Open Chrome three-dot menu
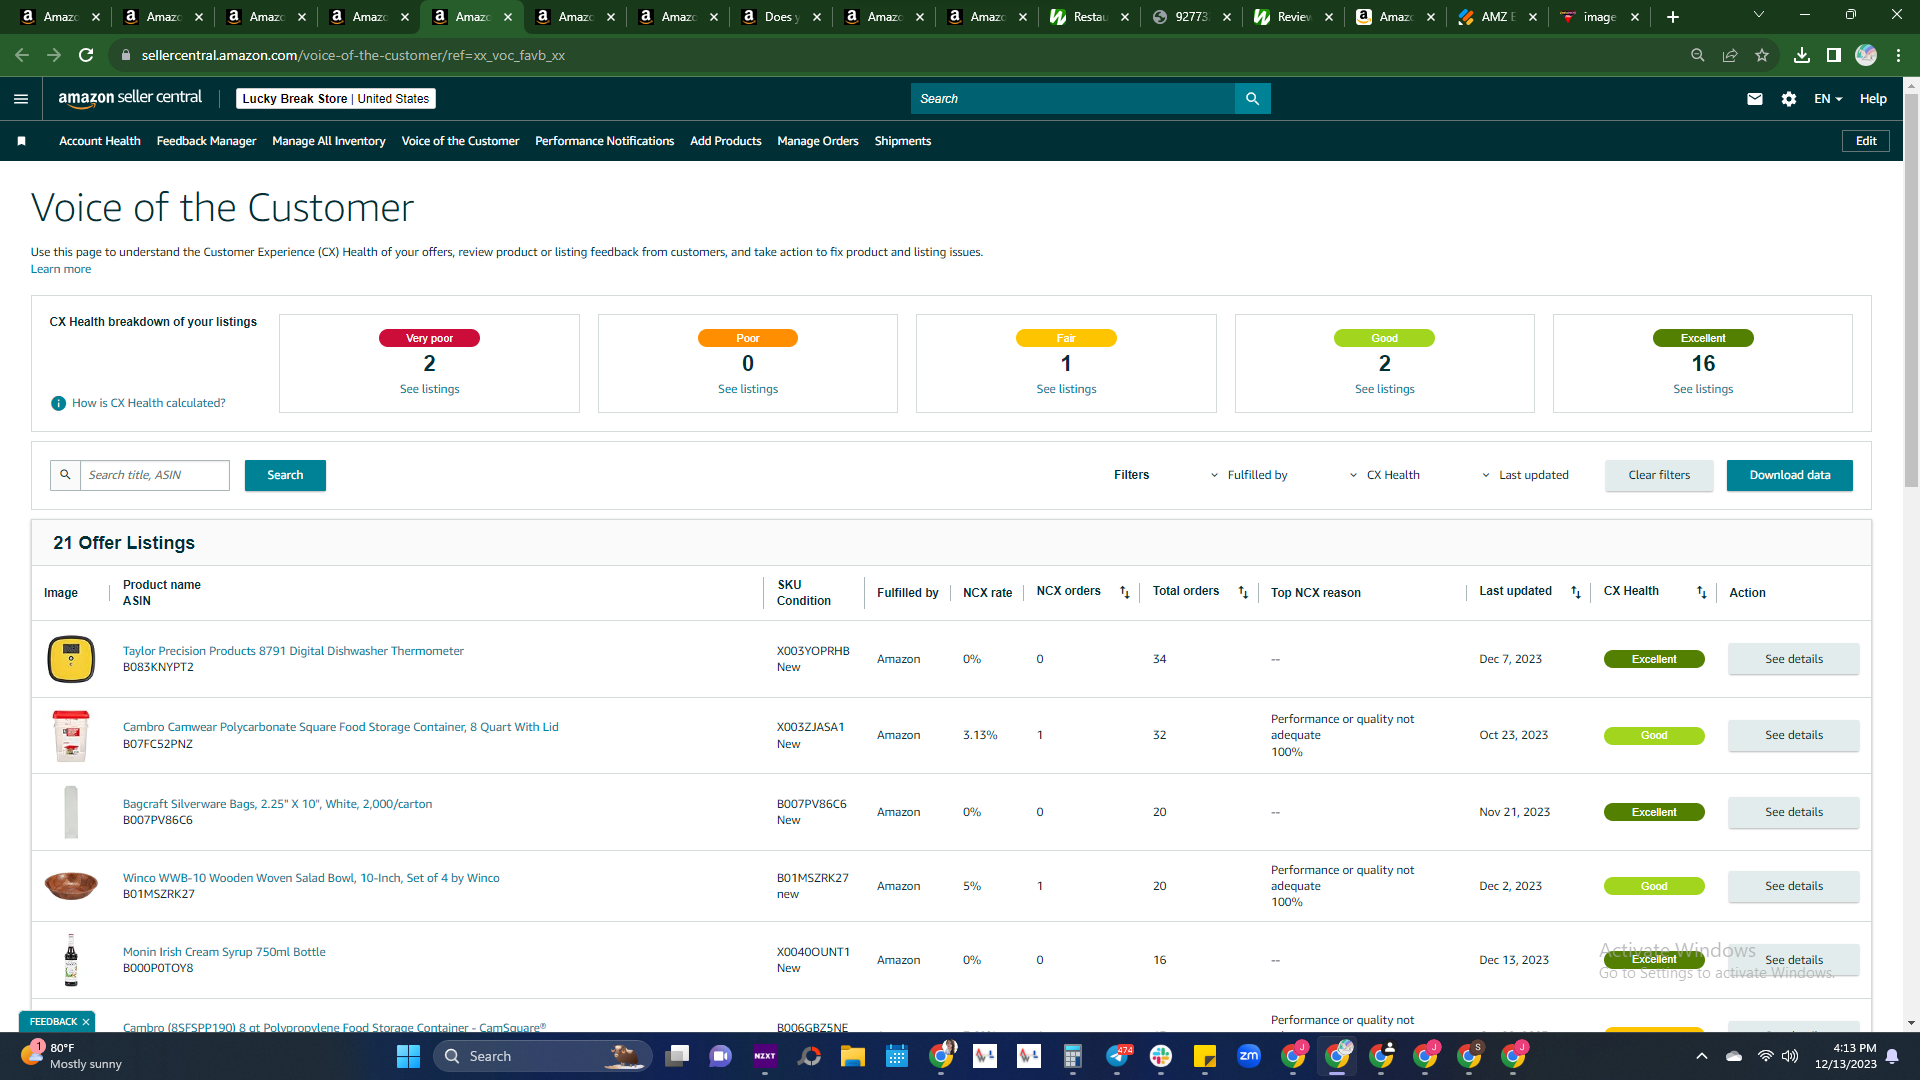The image size is (1920, 1080). (x=1898, y=55)
